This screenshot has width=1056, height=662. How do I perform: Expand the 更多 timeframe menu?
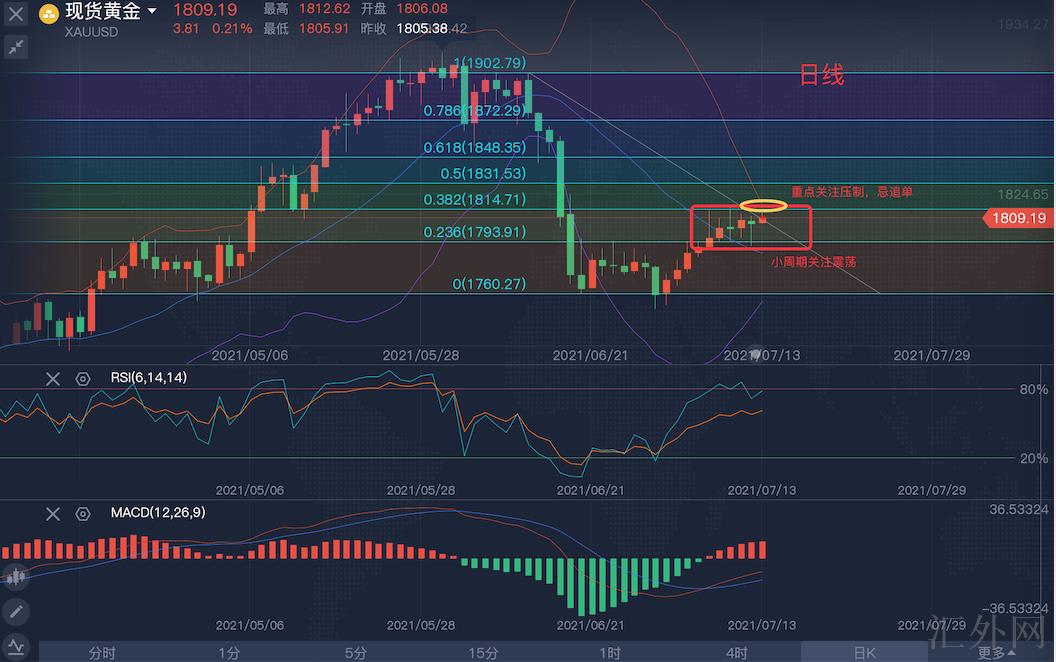[x=991, y=653]
